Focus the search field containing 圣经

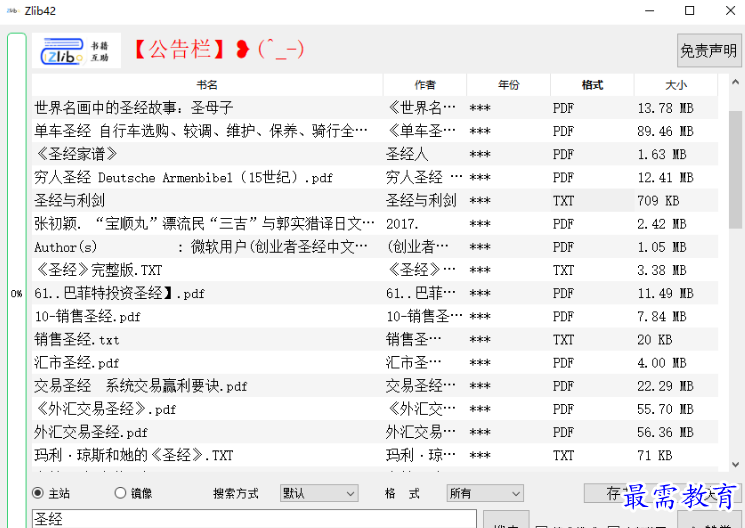[254, 518]
